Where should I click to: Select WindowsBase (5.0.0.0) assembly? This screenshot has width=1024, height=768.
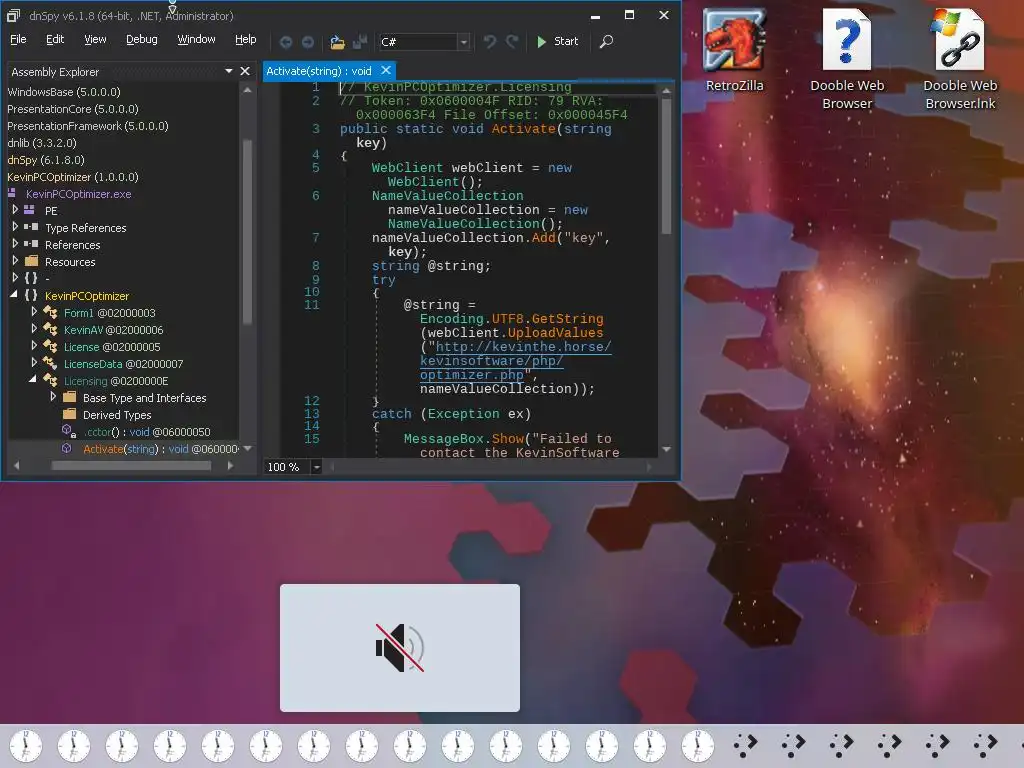[x=63, y=92]
